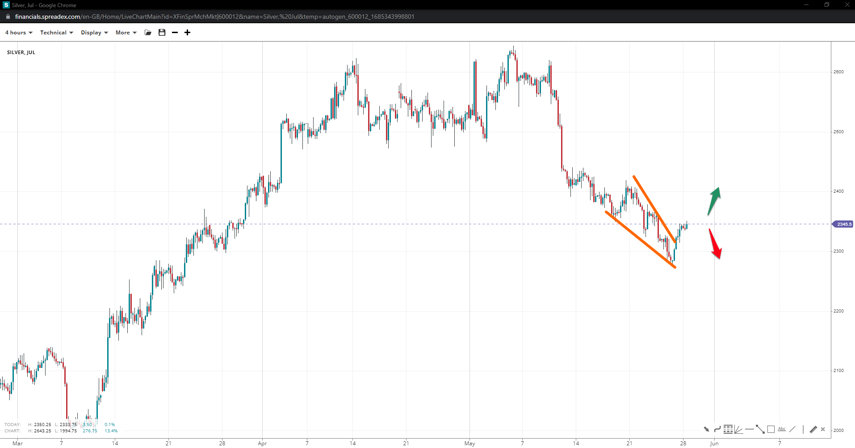Open the Display options dropdown
The image size is (855, 448).
(x=94, y=33)
